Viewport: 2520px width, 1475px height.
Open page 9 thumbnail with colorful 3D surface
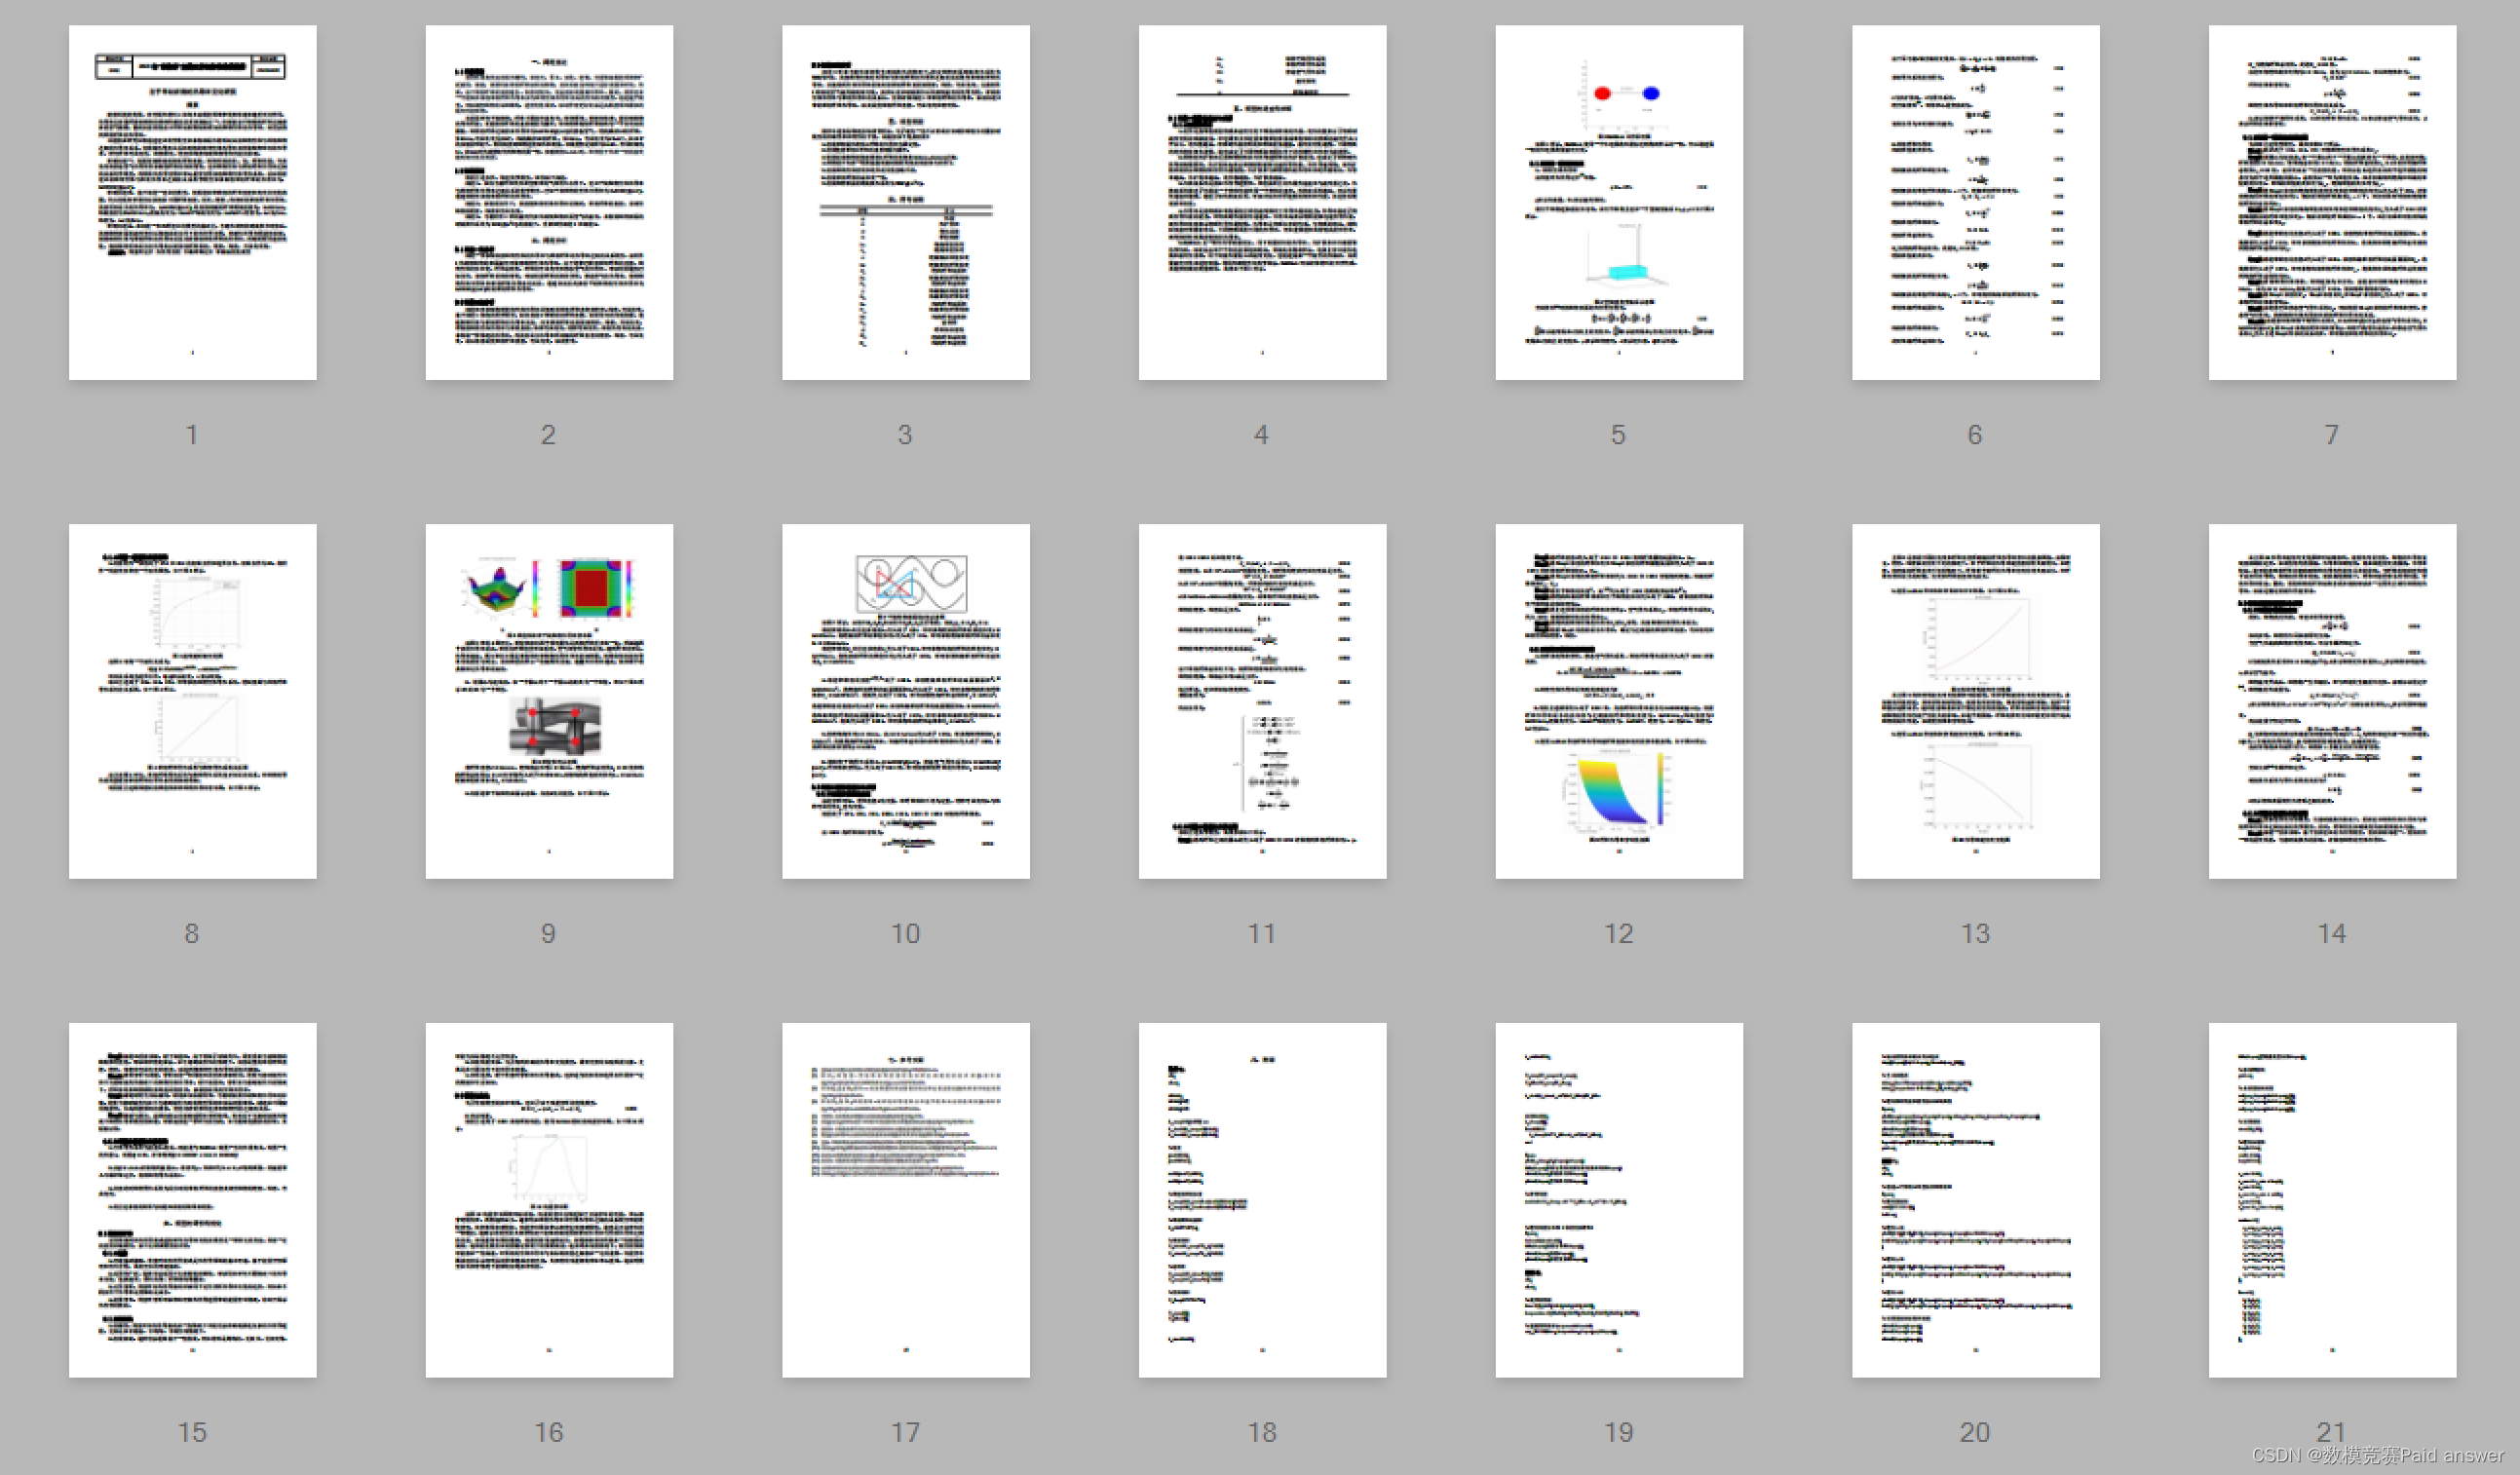pyautogui.click(x=549, y=701)
